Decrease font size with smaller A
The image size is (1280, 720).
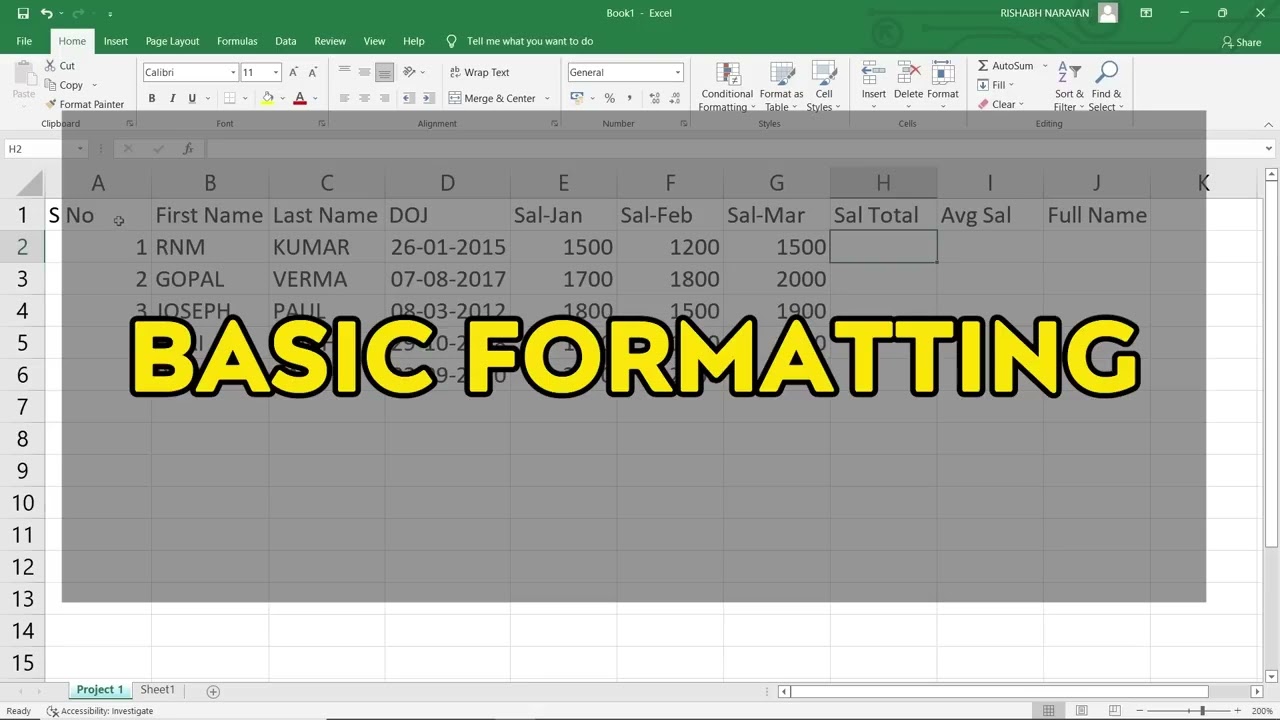313,72
